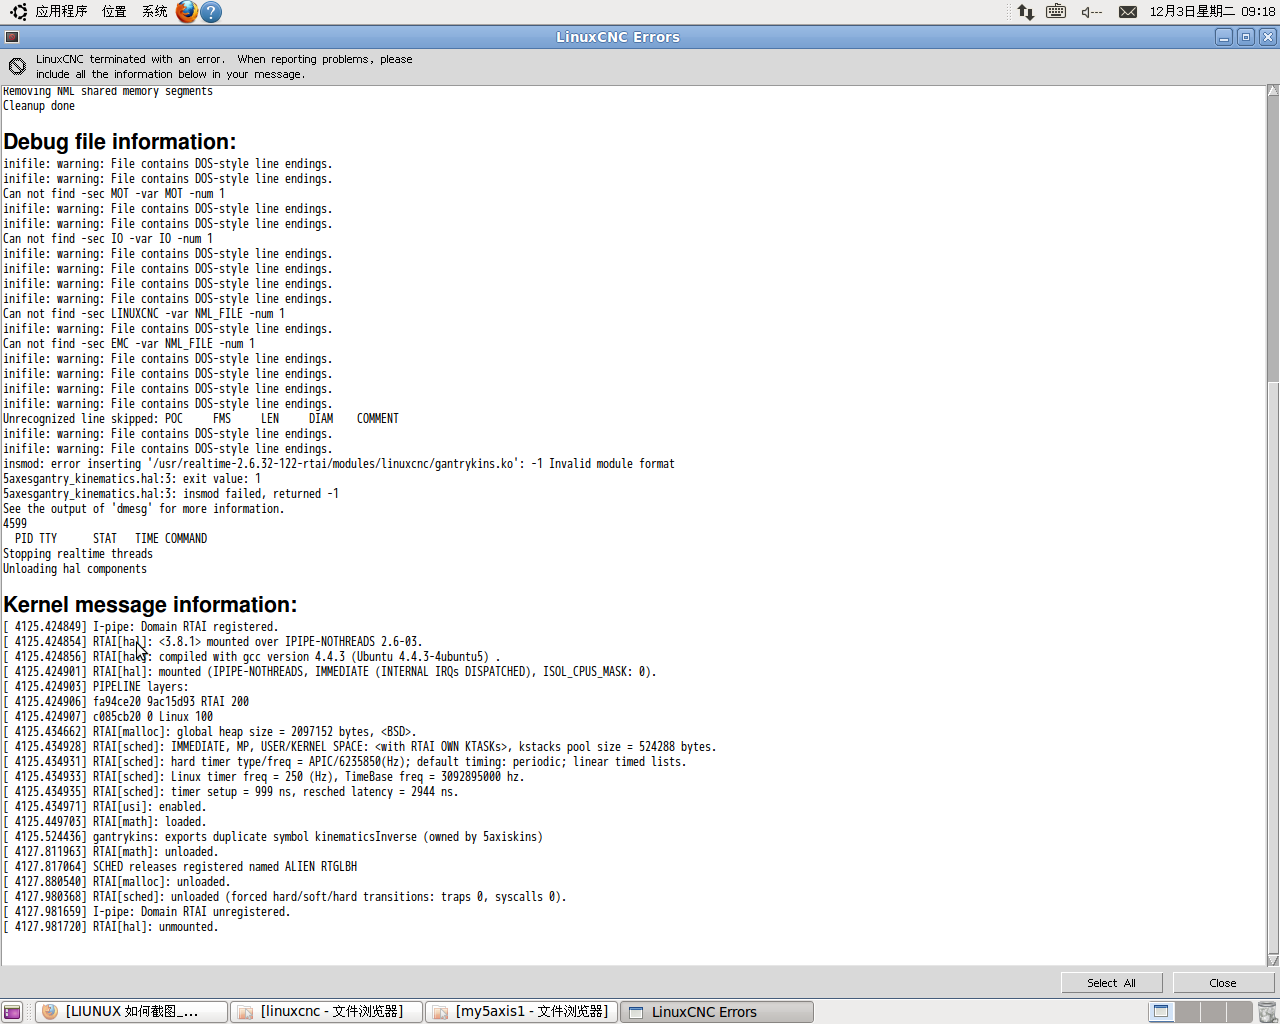Image resolution: width=1280 pixels, height=1024 pixels.
Task: Switch to the fourth workspace in the switcher
Action: point(1239,1012)
